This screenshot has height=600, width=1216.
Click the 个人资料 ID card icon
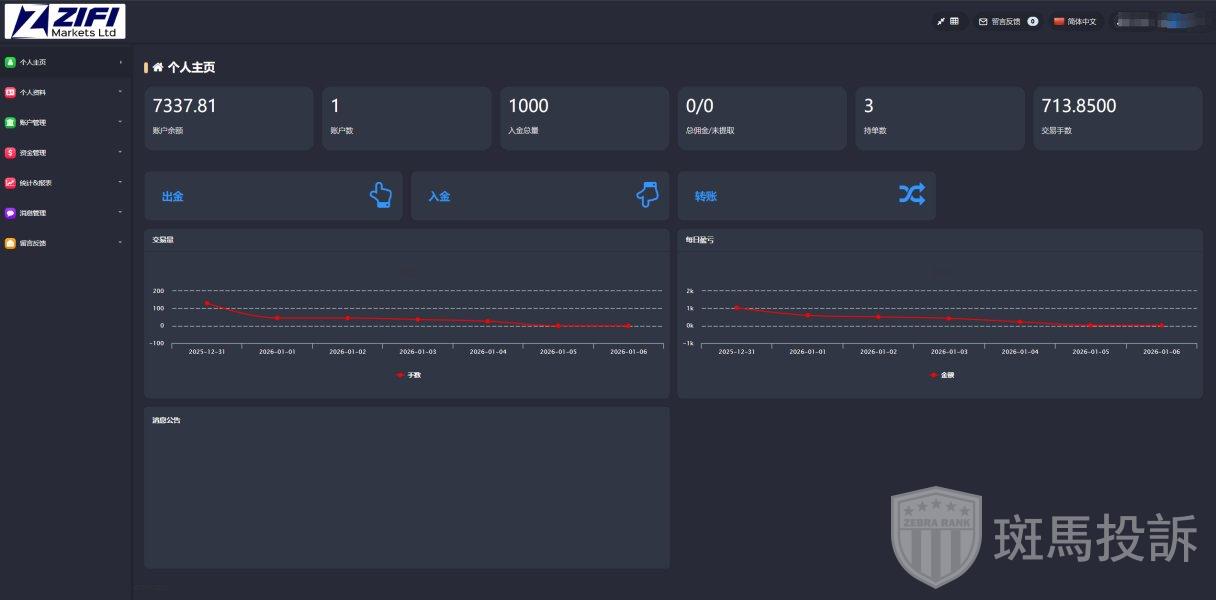(x=10, y=92)
